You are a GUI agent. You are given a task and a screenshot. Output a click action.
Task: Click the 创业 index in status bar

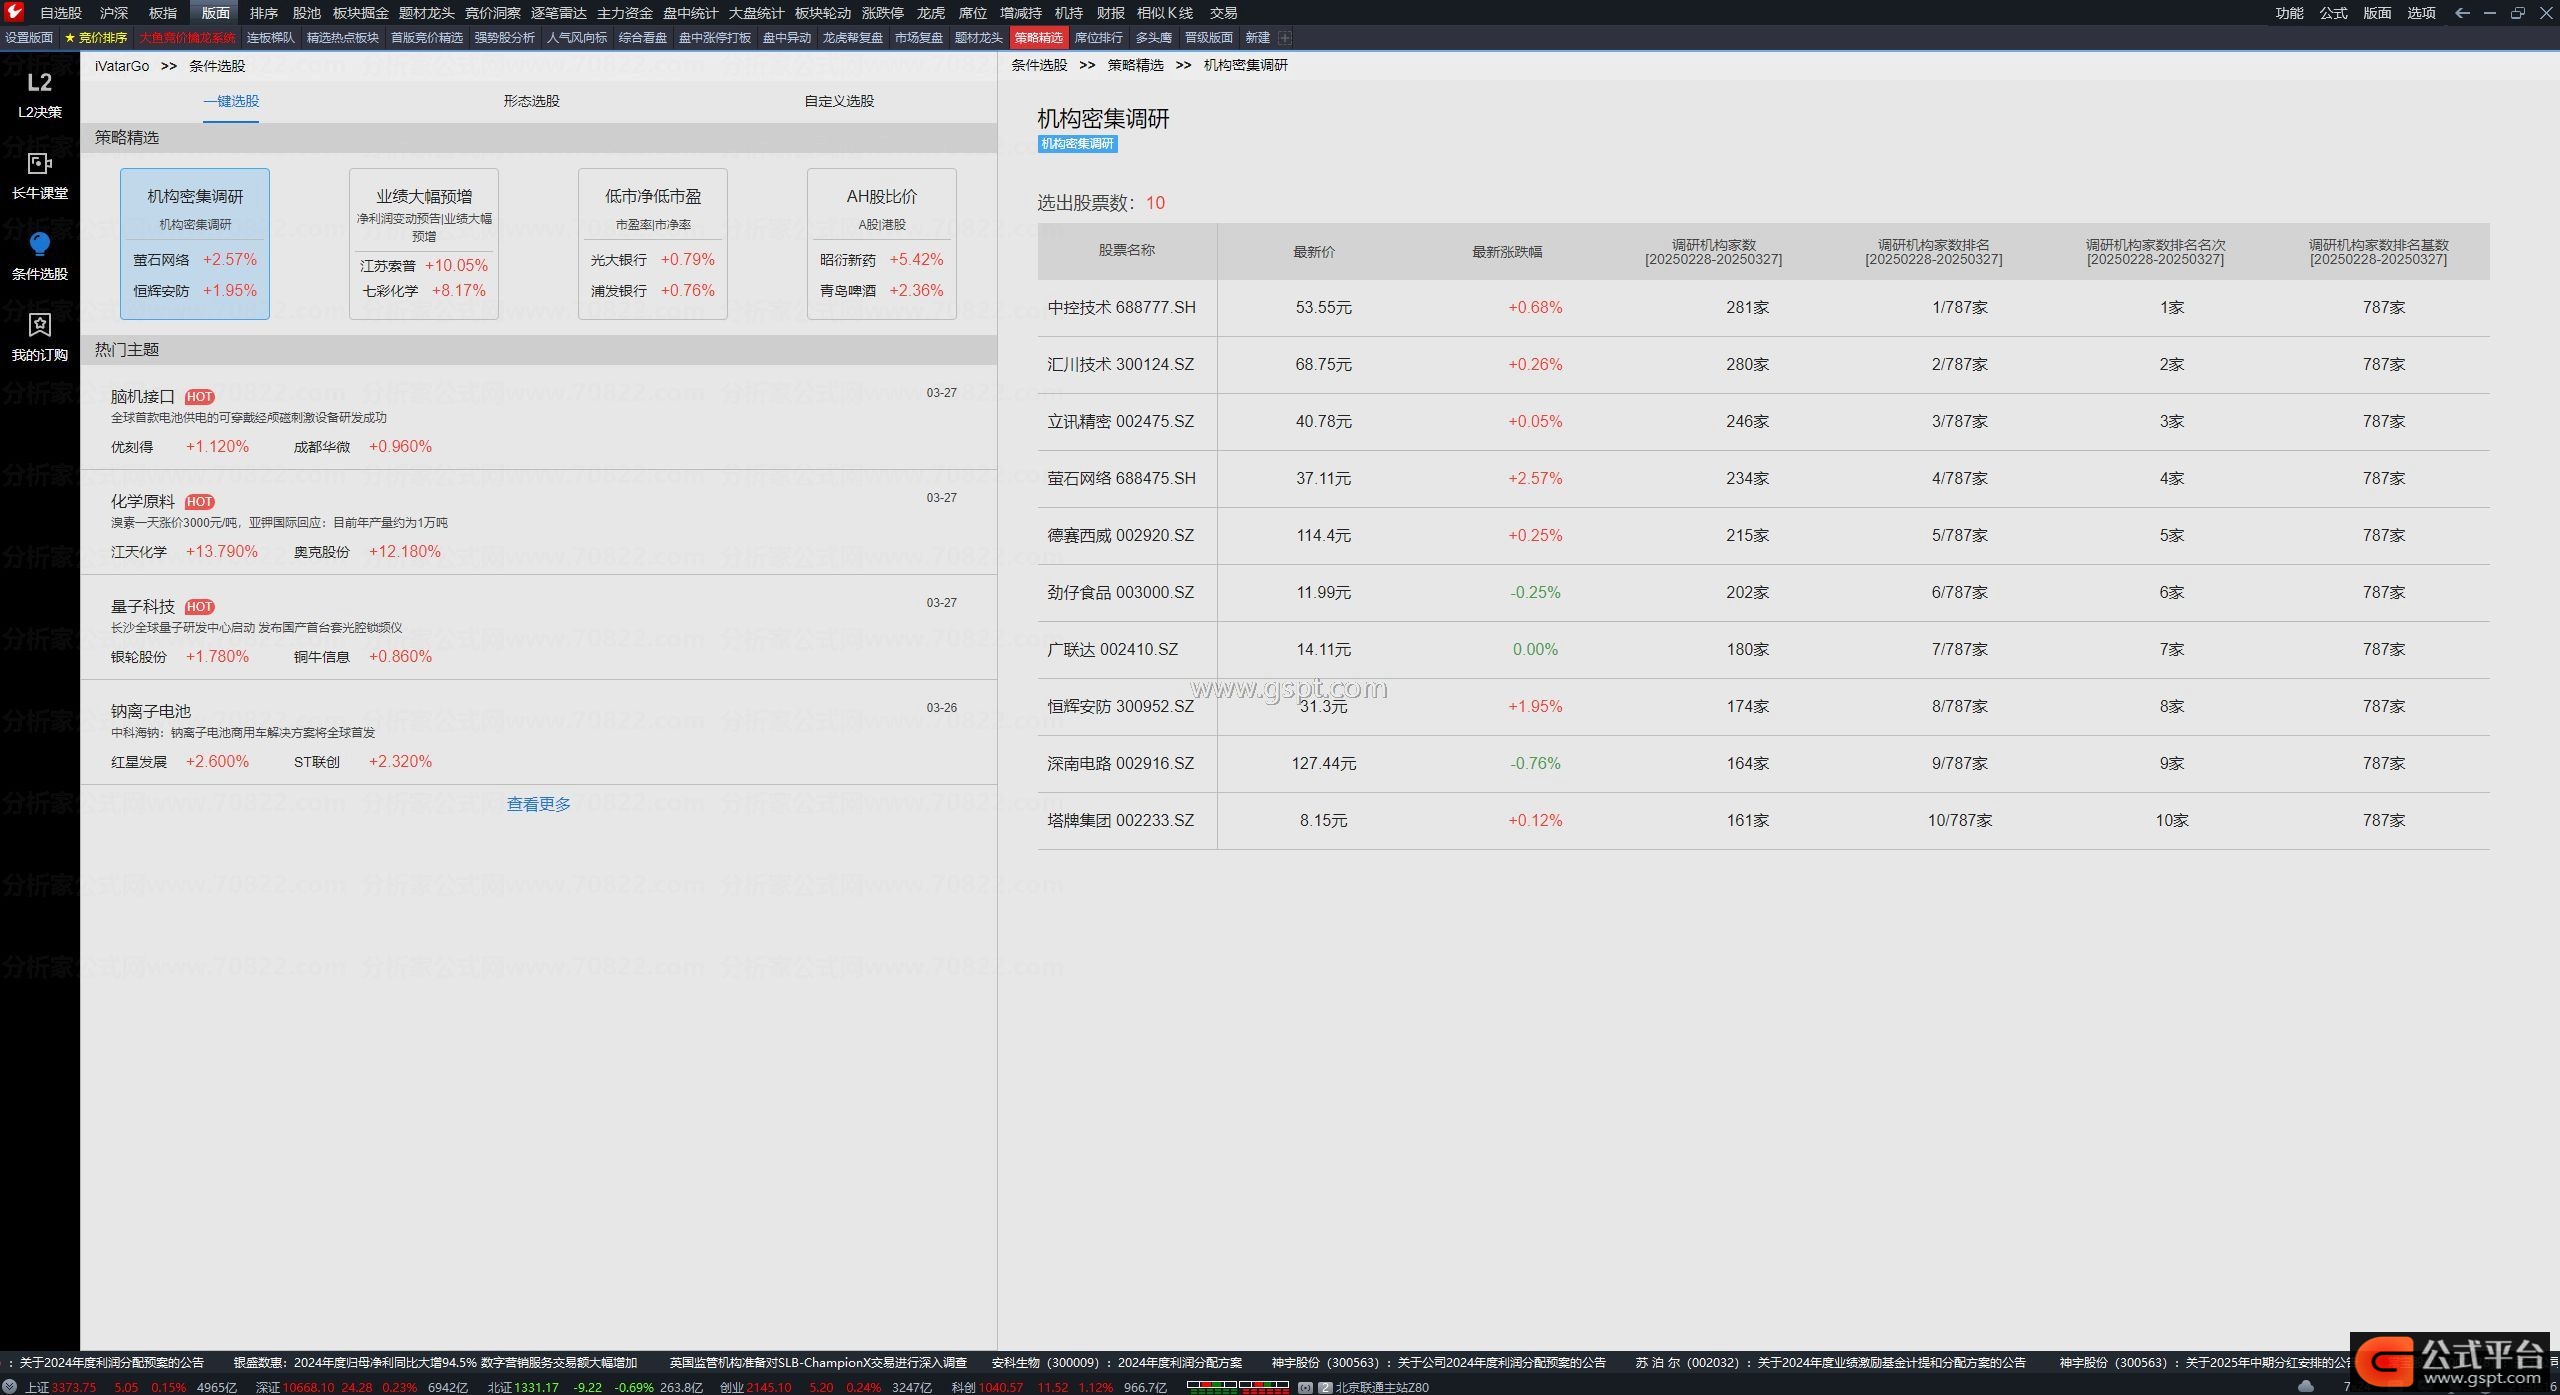click(x=732, y=1387)
